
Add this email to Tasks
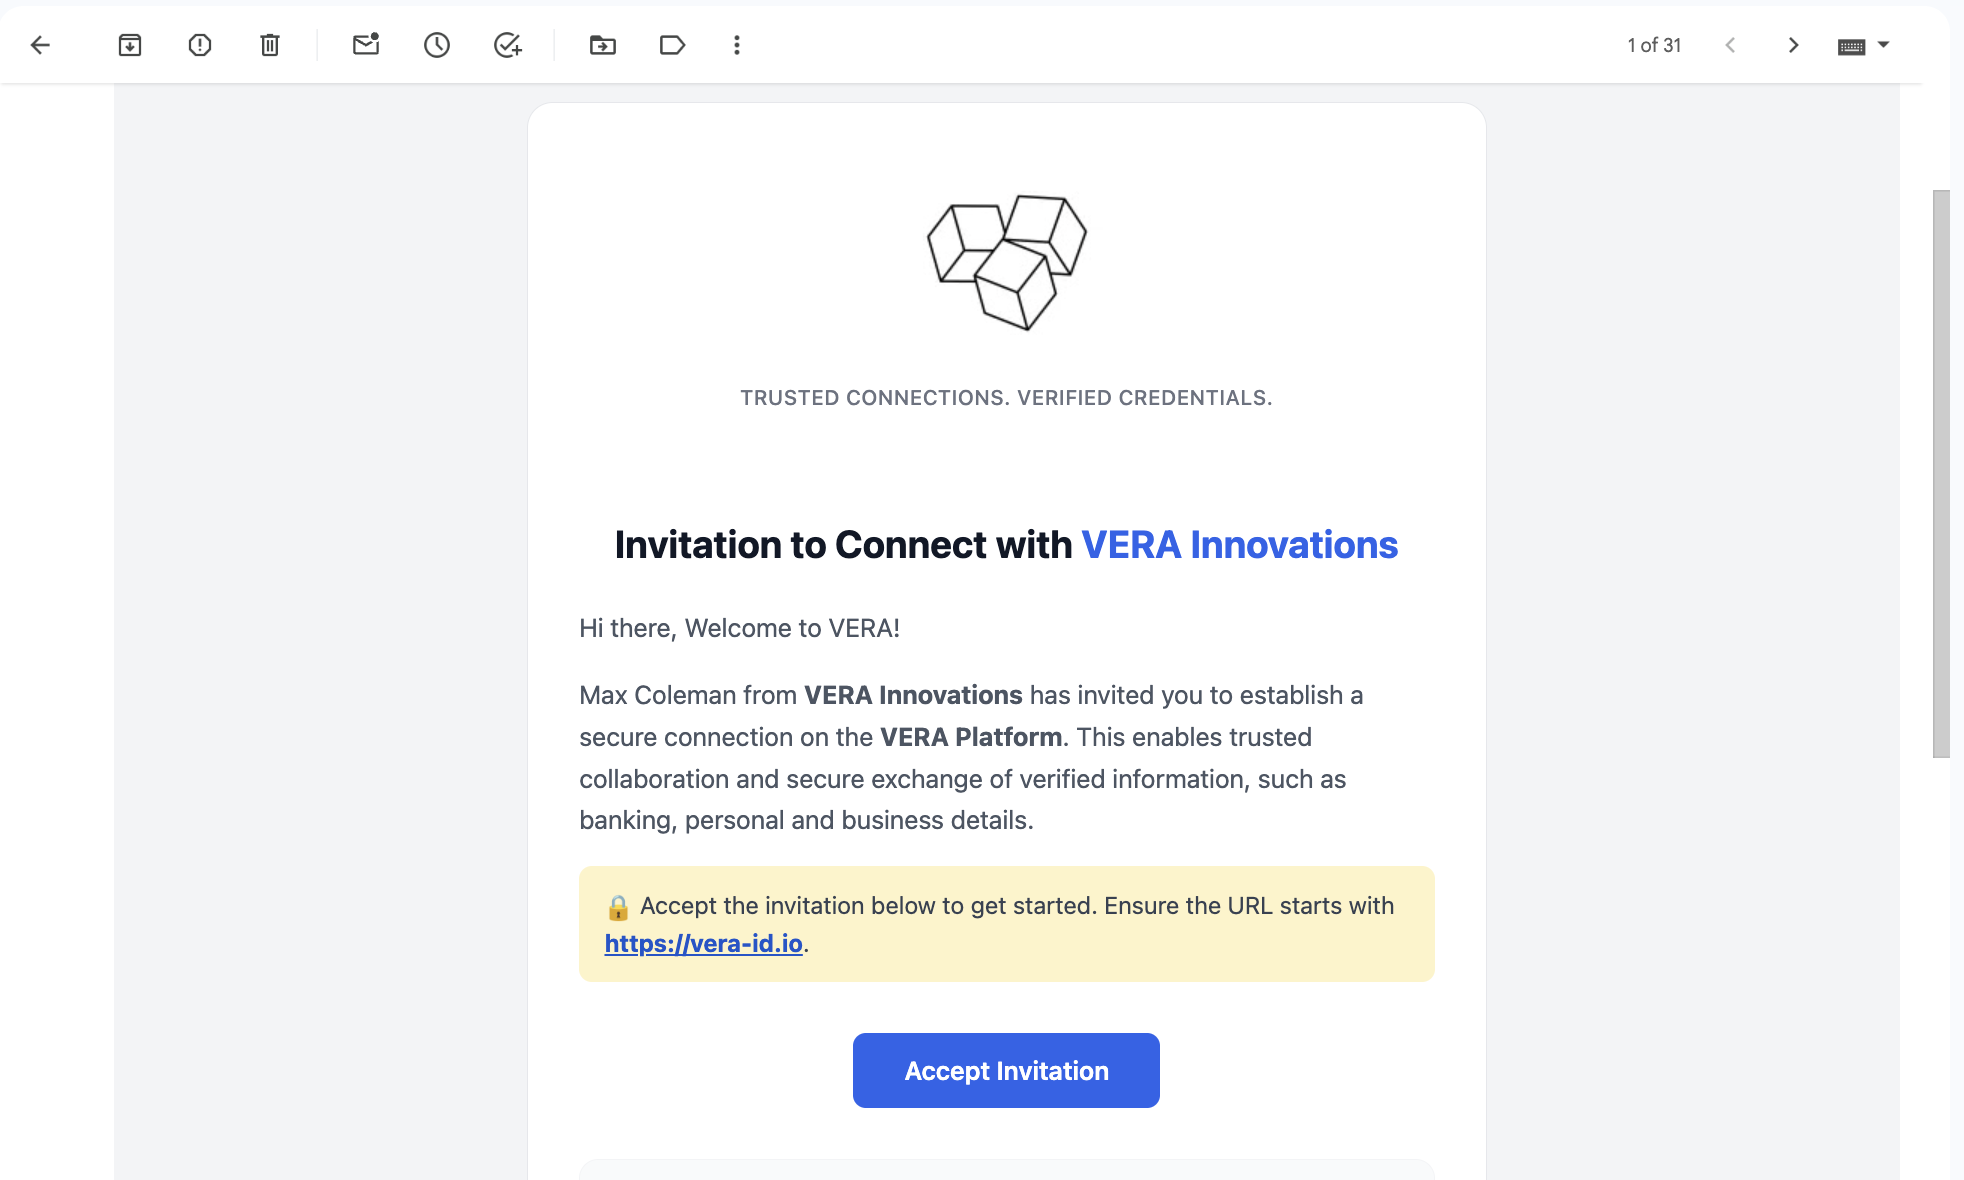click(507, 44)
